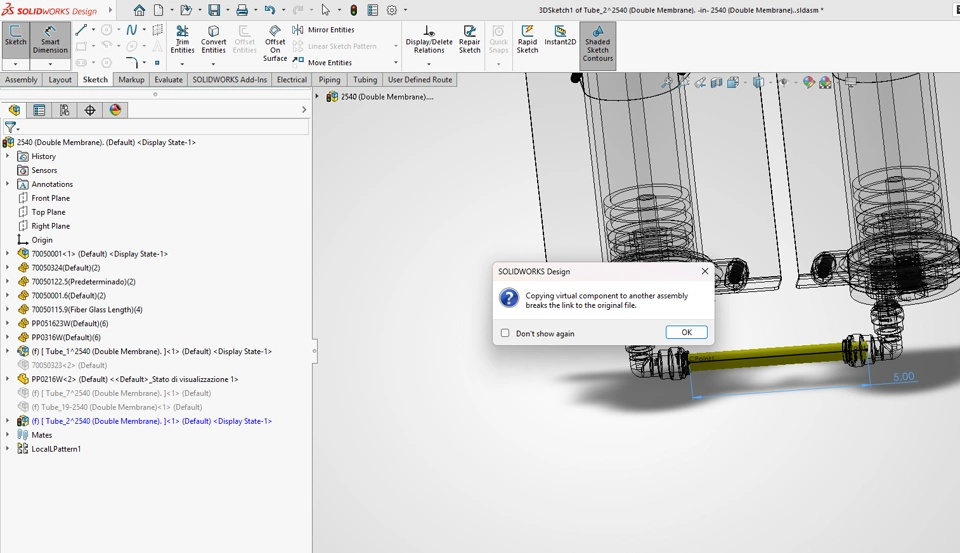Switch to the Tubing tab
This screenshot has height=553, width=960.
point(365,80)
